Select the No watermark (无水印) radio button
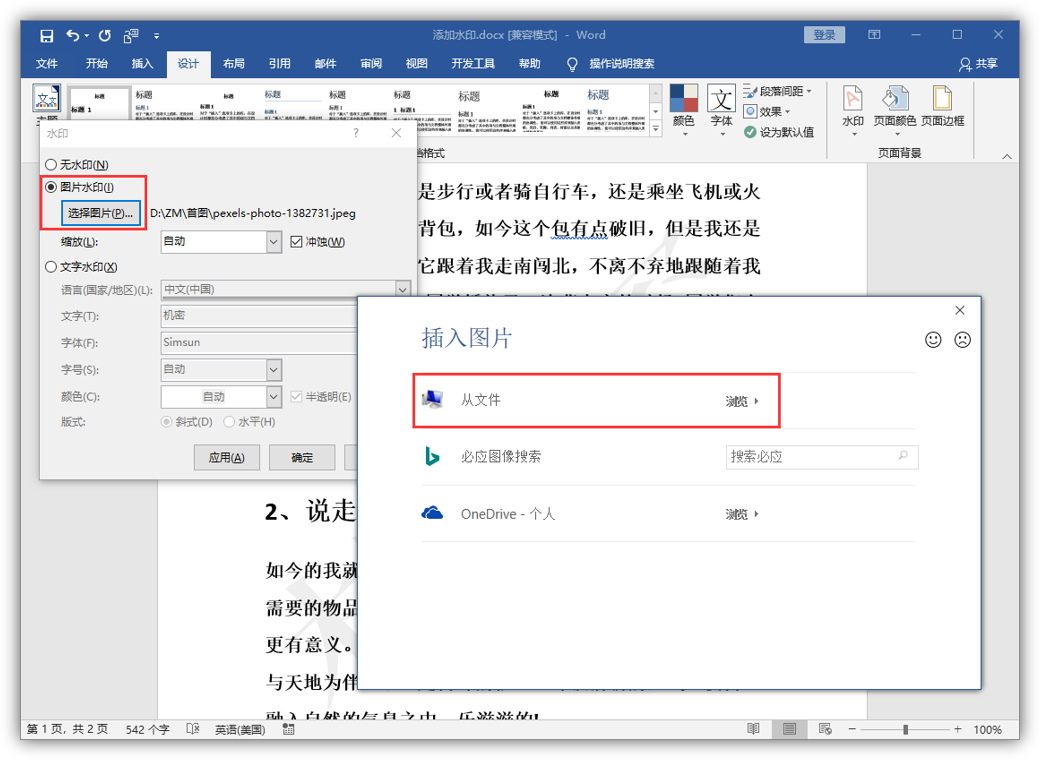Viewport: 1040px width, 760px height. pos(51,164)
